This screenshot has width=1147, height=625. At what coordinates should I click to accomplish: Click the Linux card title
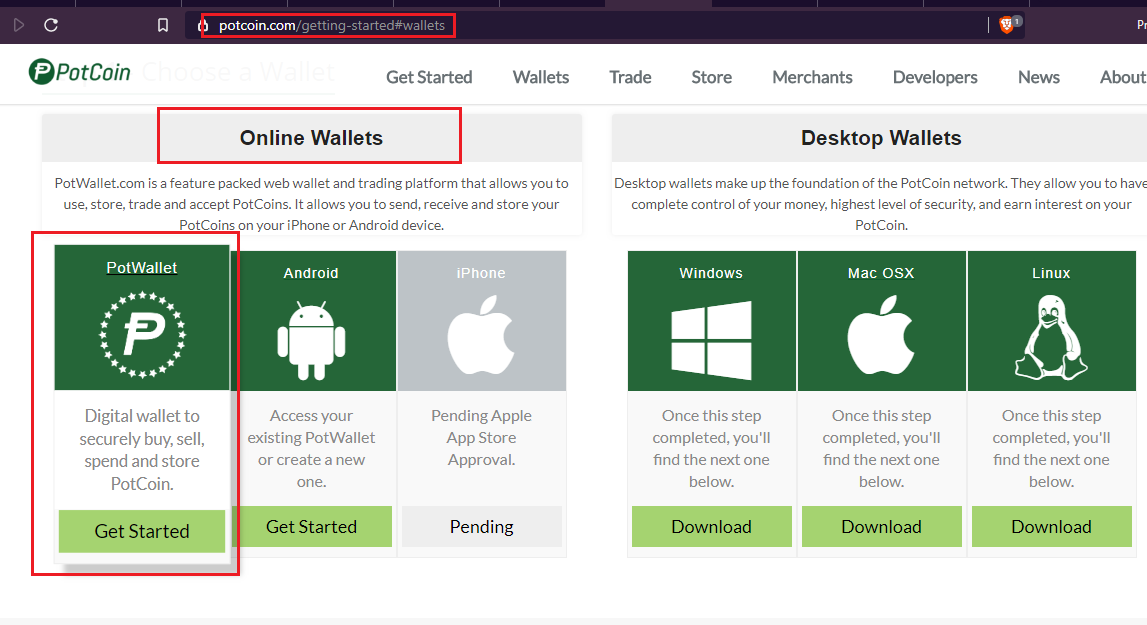pyautogui.click(x=1051, y=273)
